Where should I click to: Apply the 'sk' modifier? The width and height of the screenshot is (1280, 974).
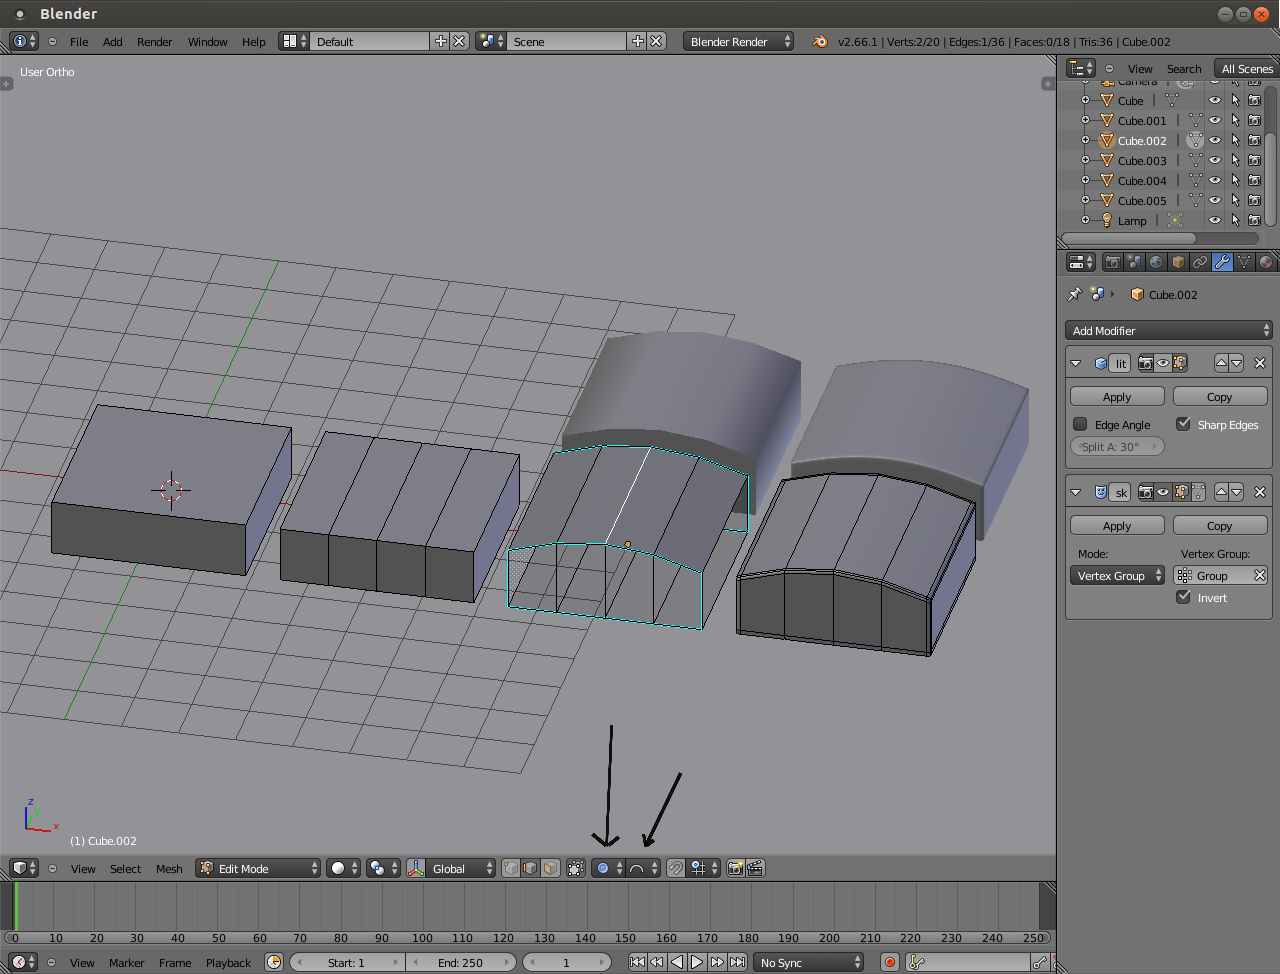click(1117, 525)
